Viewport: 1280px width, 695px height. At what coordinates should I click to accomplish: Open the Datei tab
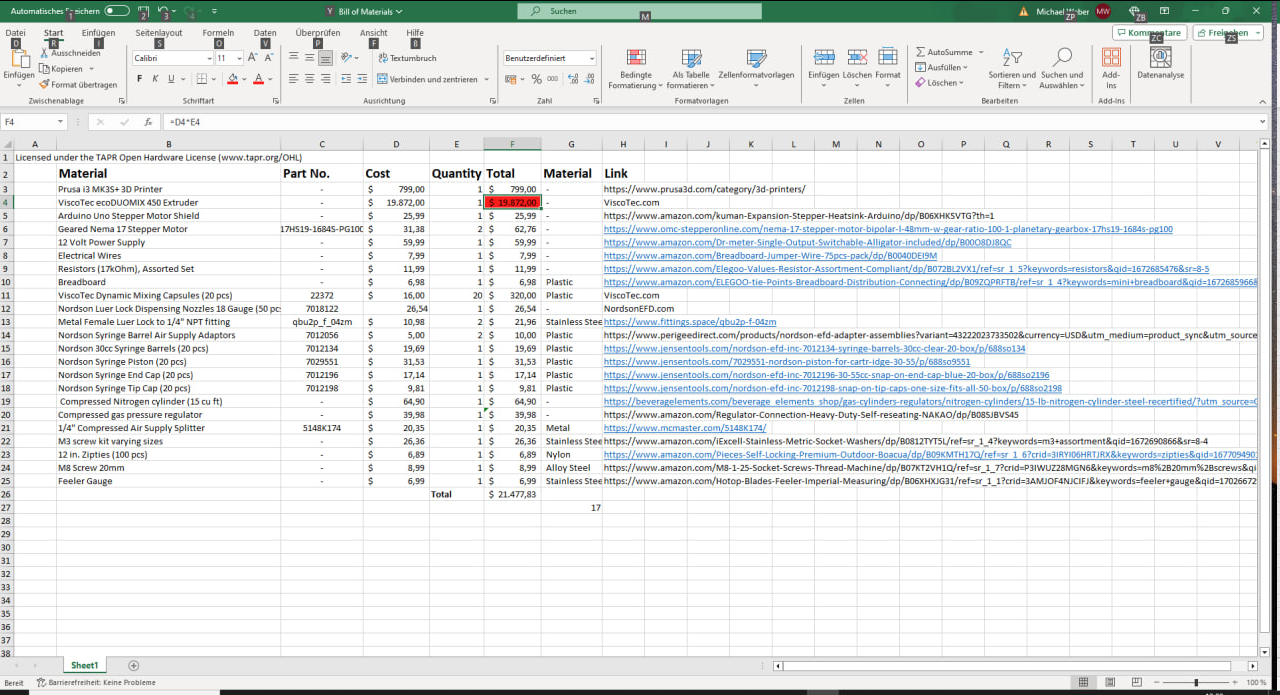tap(16, 33)
